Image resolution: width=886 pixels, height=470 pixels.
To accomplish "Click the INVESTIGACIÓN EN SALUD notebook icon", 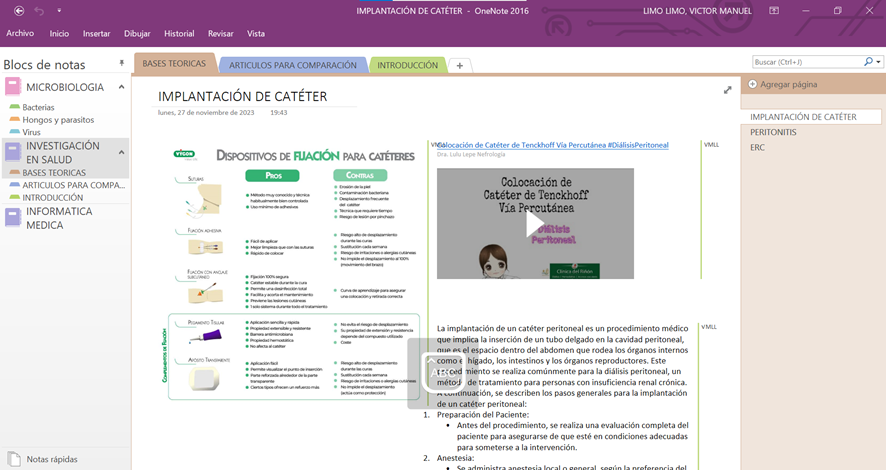I will tap(13, 152).
